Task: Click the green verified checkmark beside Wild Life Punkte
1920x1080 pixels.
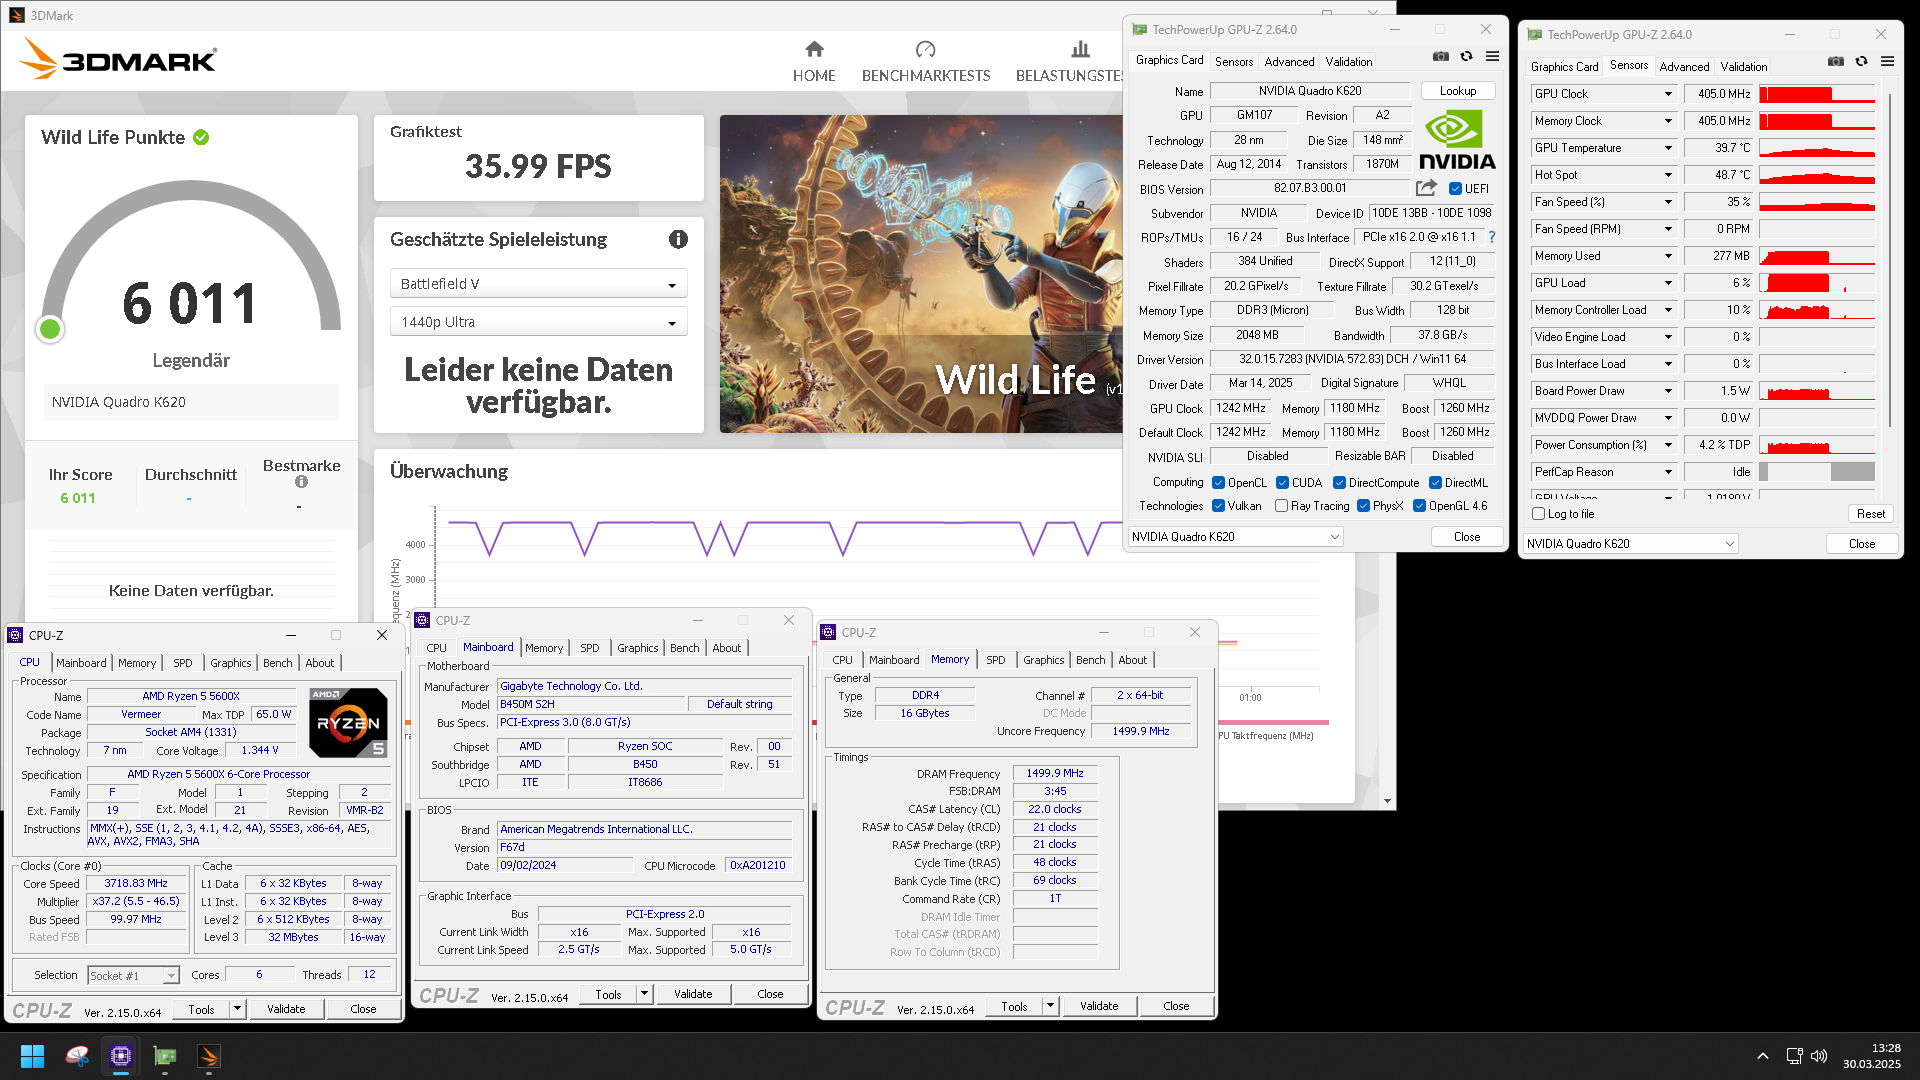Action: click(201, 137)
